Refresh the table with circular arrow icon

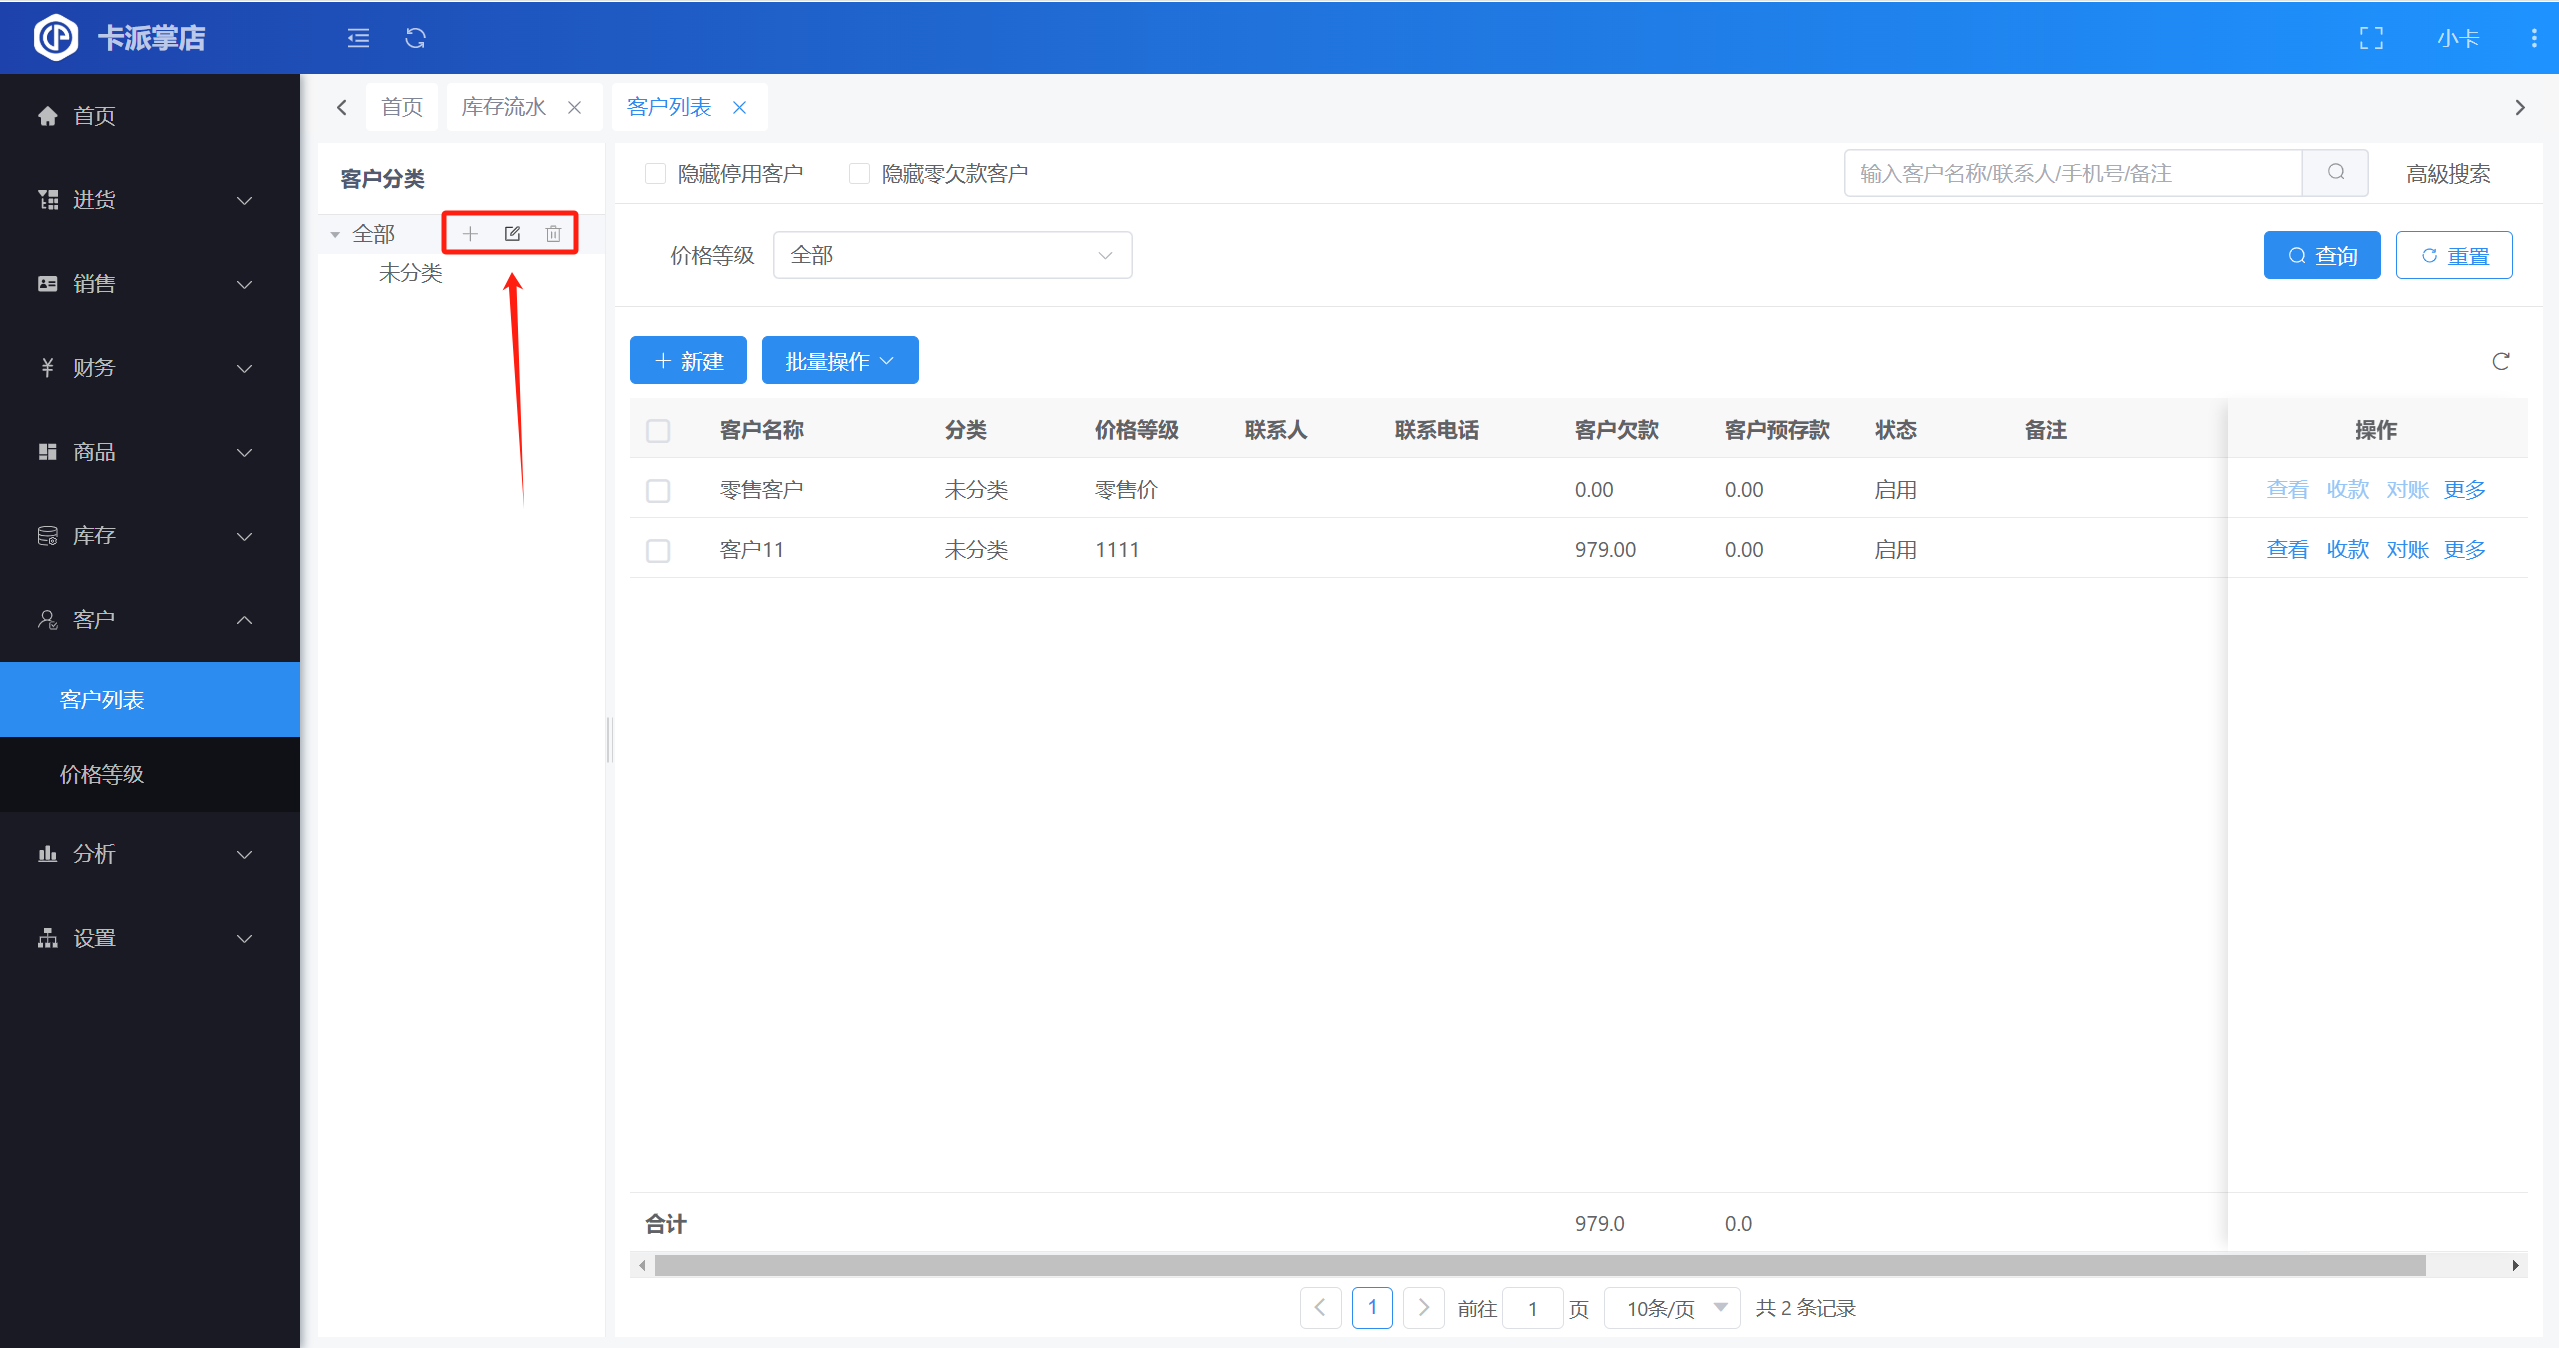click(2501, 361)
